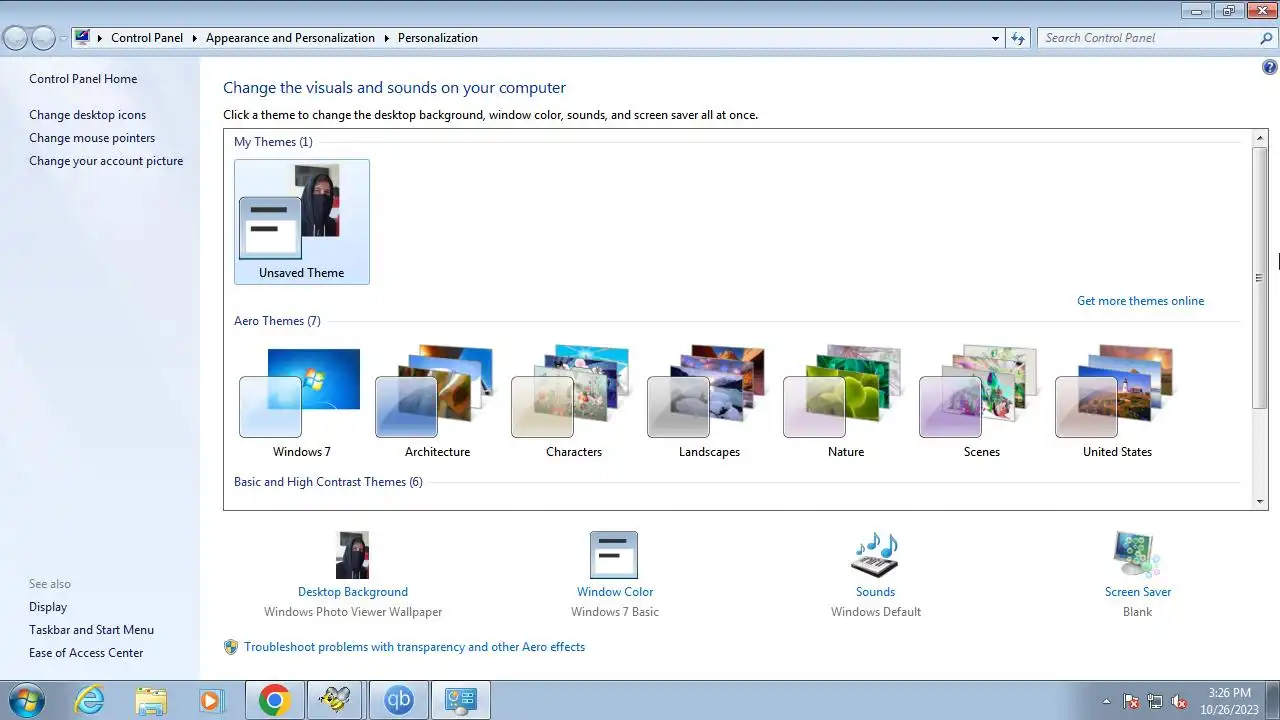Open Google Chrome from taskbar
This screenshot has height=720, width=1280.
pyautogui.click(x=275, y=700)
